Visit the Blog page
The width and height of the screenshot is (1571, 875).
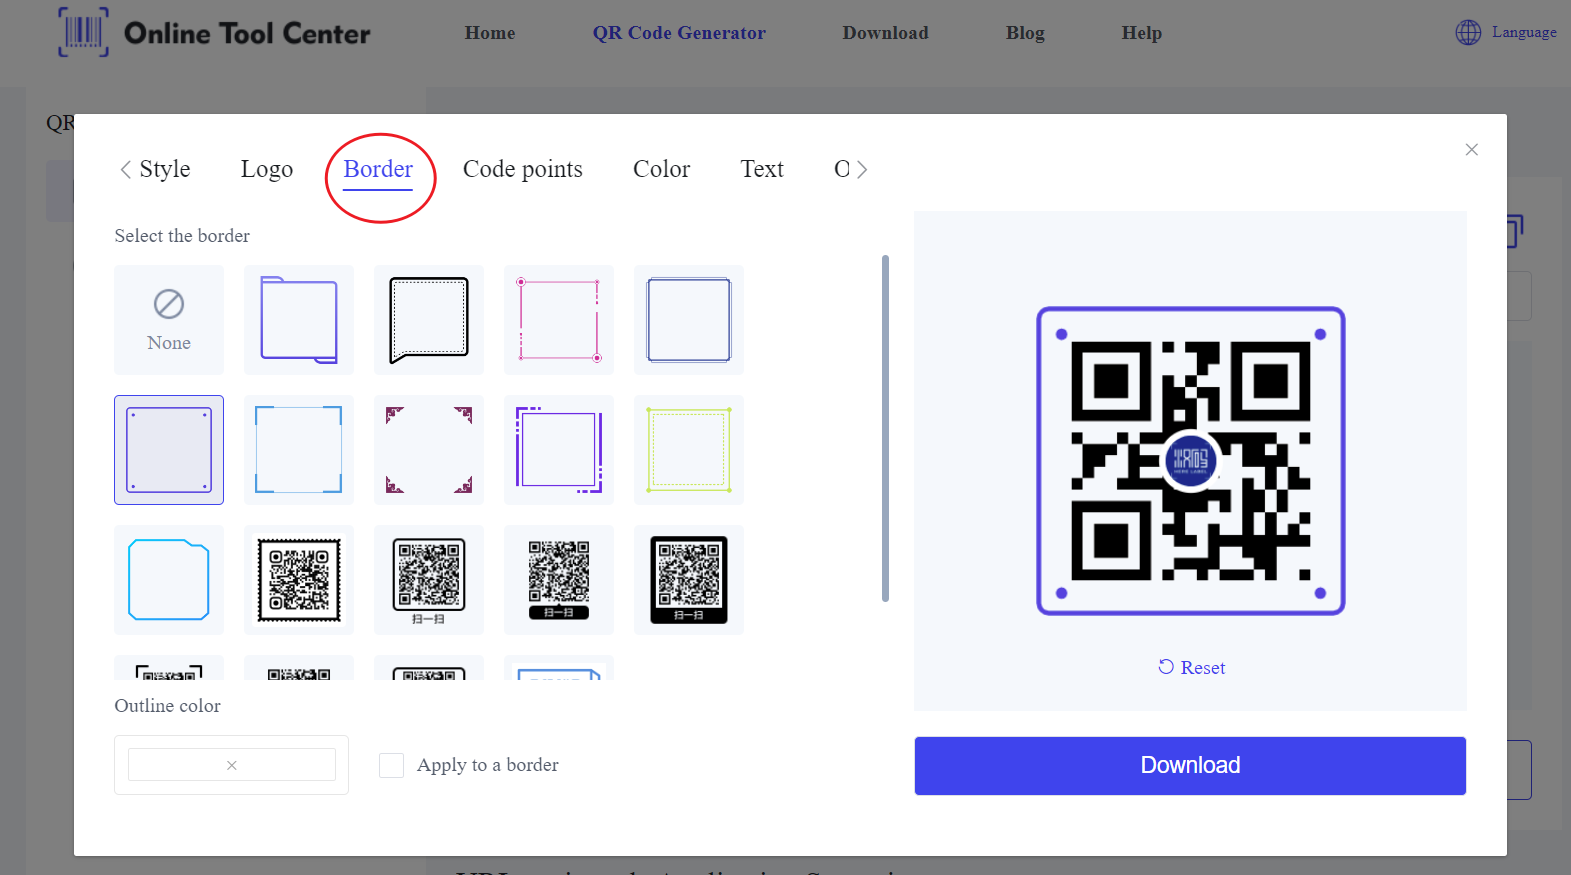tap(1025, 33)
